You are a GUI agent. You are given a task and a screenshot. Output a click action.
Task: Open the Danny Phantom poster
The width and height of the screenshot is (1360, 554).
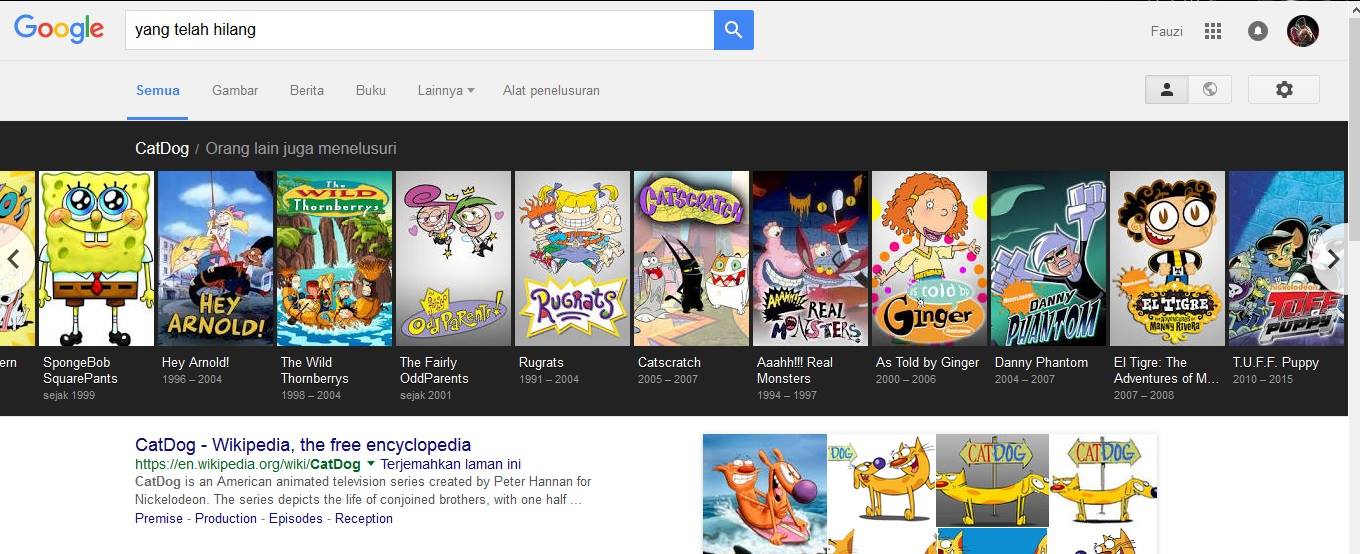1048,258
